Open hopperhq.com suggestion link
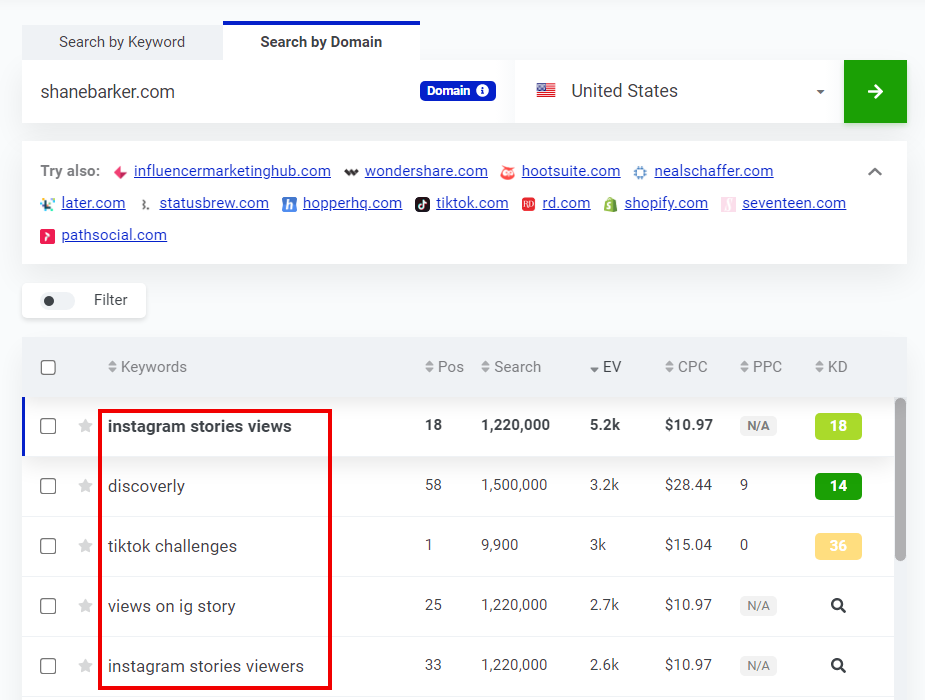 click(x=352, y=203)
